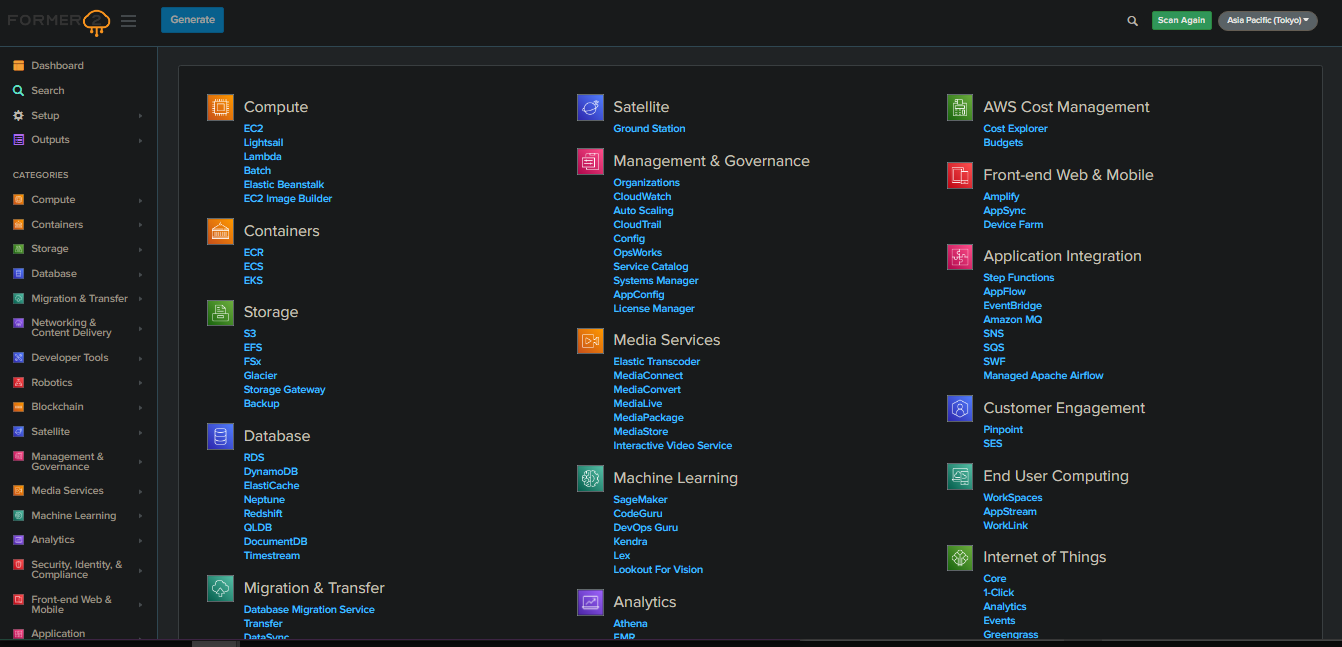Open the Pinpoint link
1342x647 pixels.
point(1003,430)
